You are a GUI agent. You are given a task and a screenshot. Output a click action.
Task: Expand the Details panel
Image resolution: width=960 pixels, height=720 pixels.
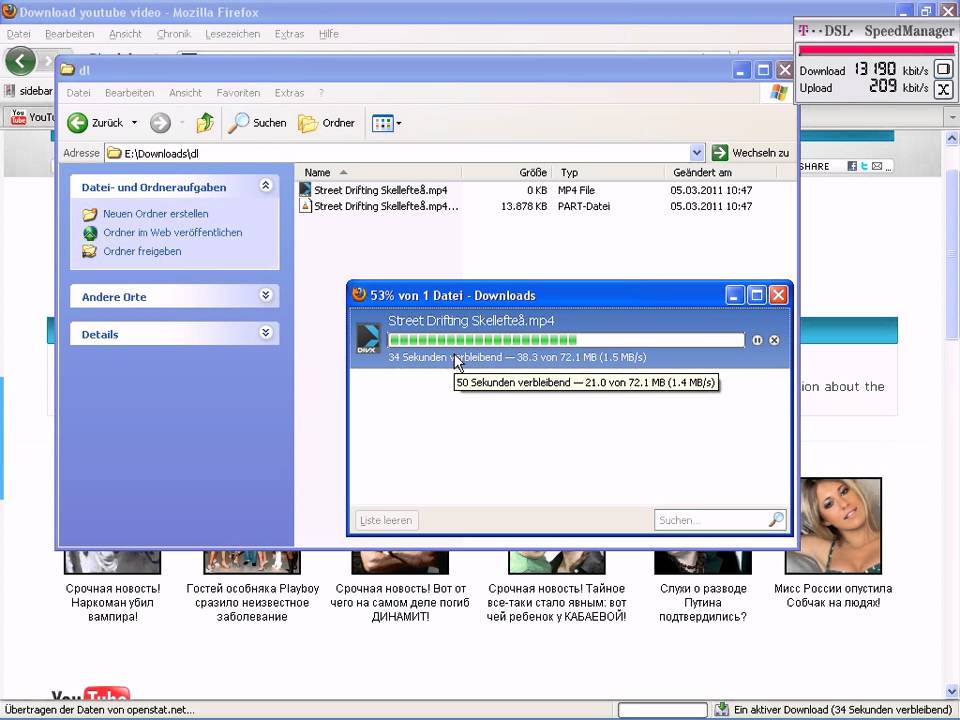pyautogui.click(x=265, y=333)
